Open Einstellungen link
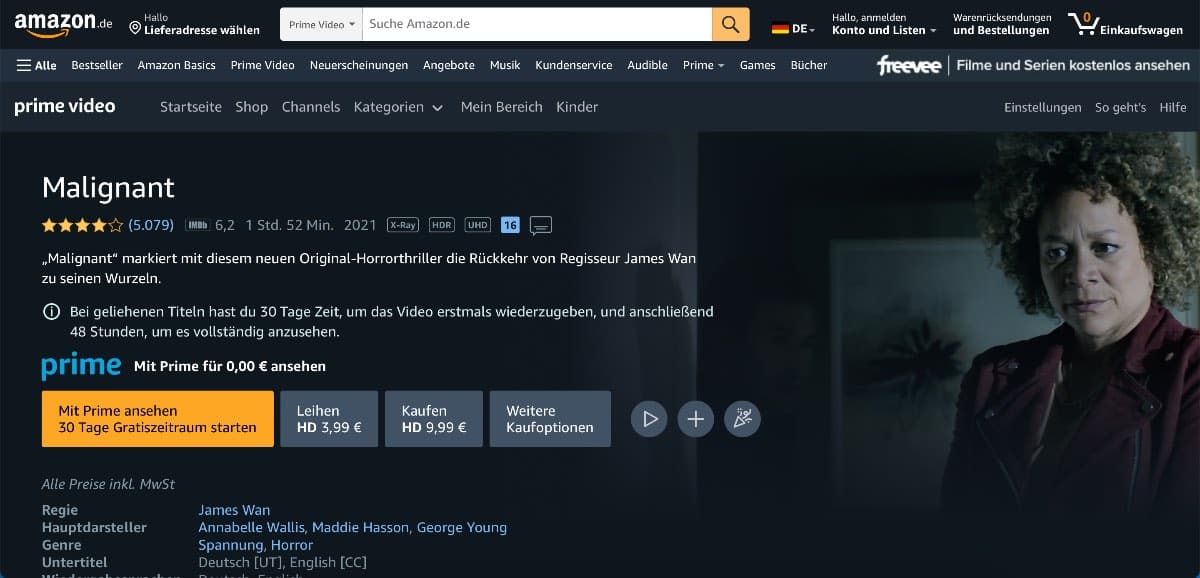The height and width of the screenshot is (578, 1200). click(x=1043, y=107)
